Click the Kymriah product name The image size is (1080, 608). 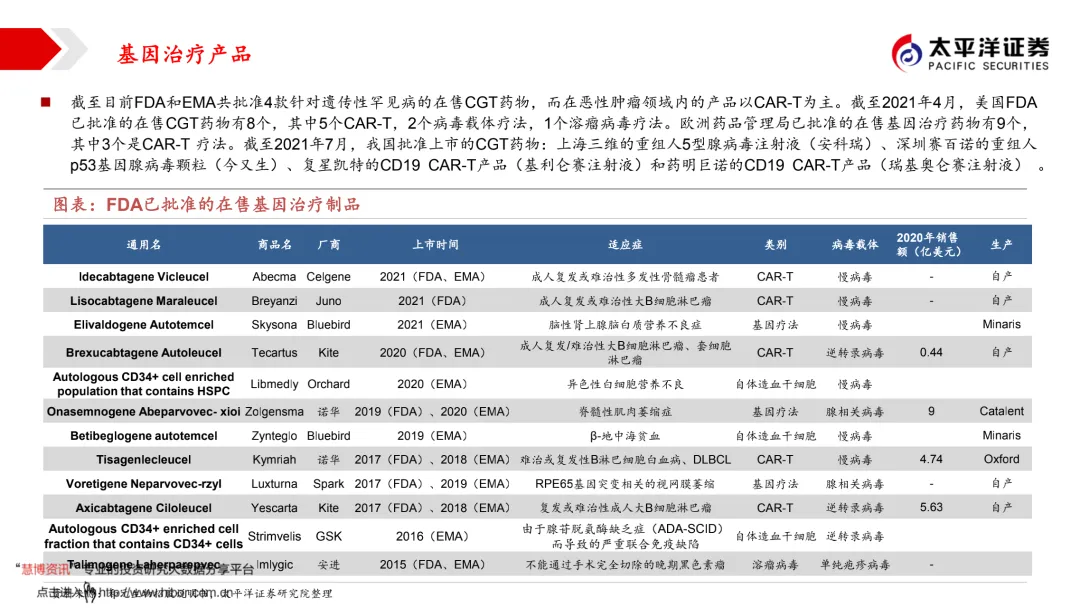click(x=274, y=459)
